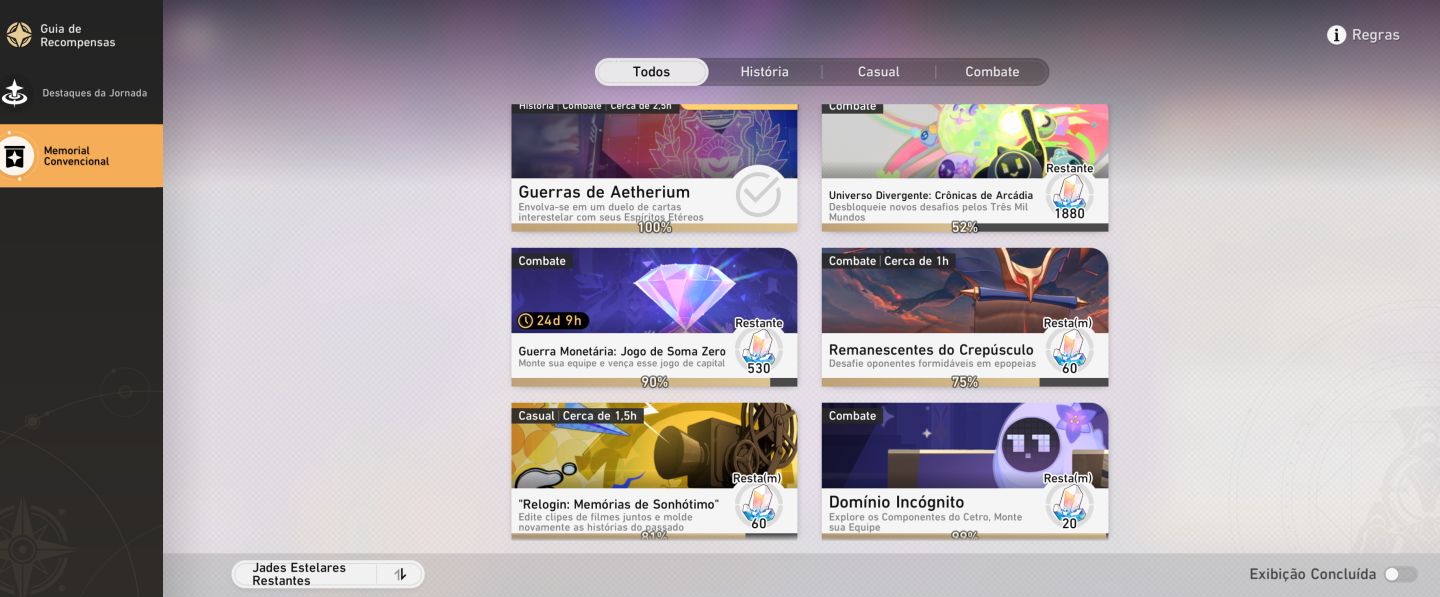This screenshot has width=1440, height=597.
Task: Select the Todos filter tab
Action: tap(652, 72)
